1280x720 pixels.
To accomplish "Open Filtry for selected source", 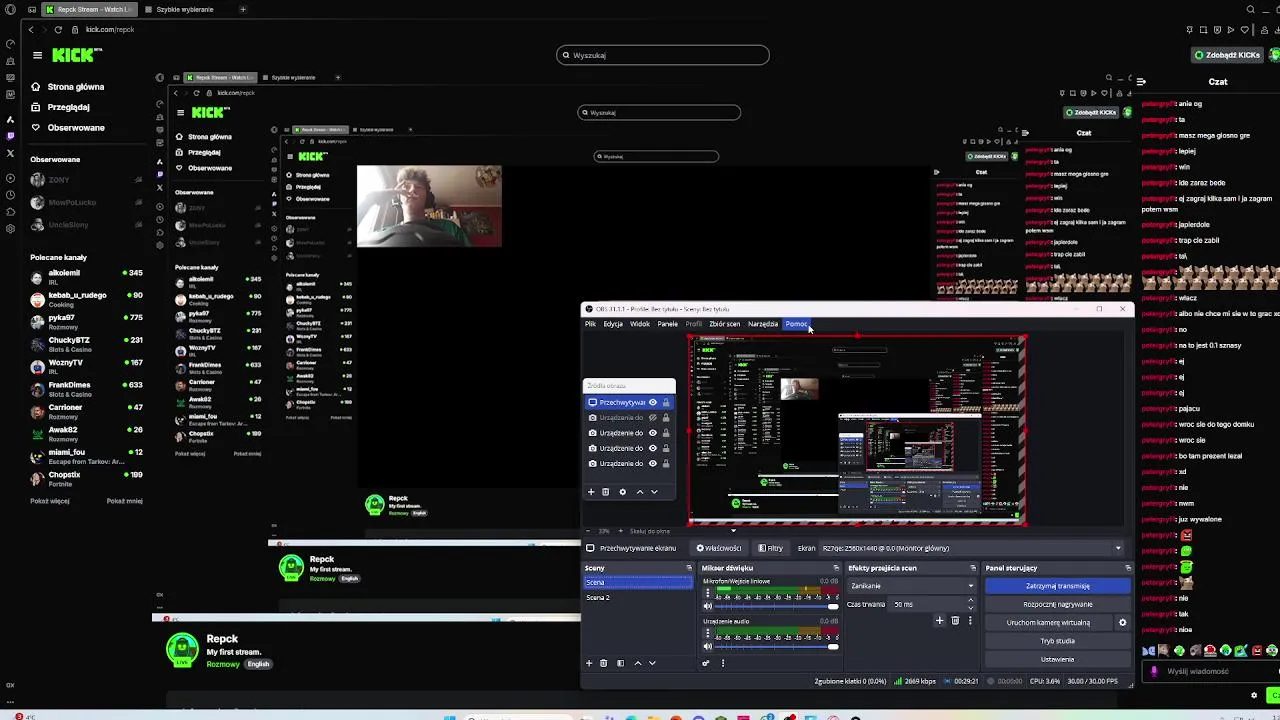I will tap(770, 548).
